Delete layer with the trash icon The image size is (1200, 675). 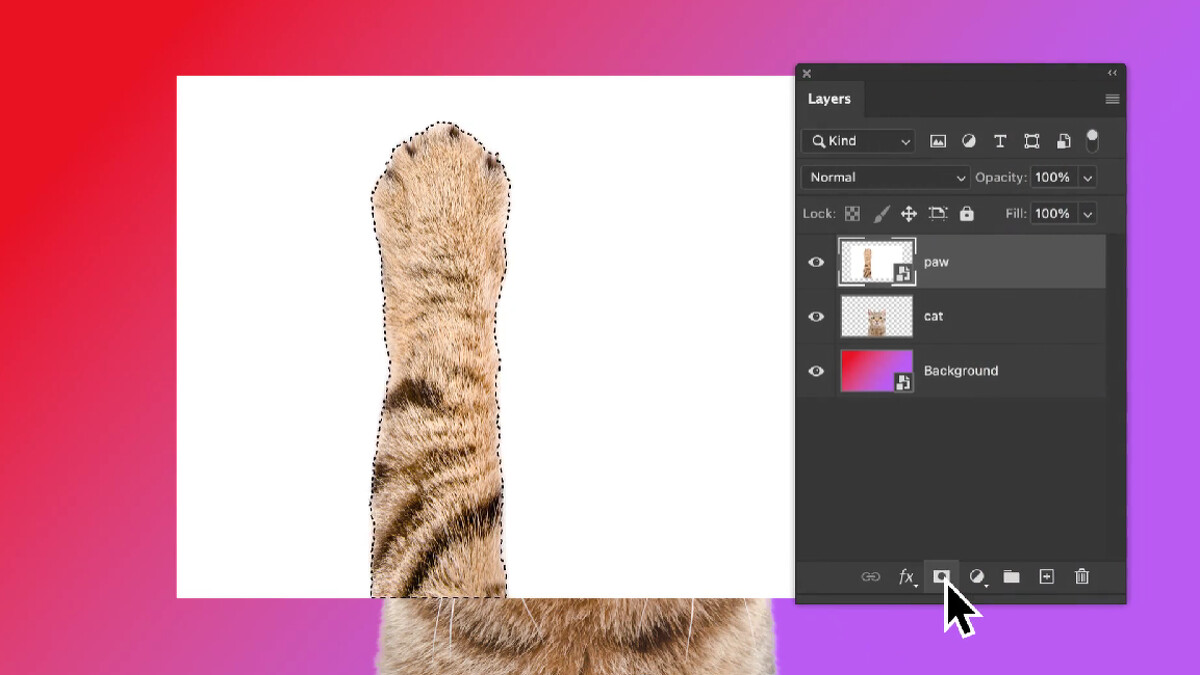pyautogui.click(x=1081, y=577)
